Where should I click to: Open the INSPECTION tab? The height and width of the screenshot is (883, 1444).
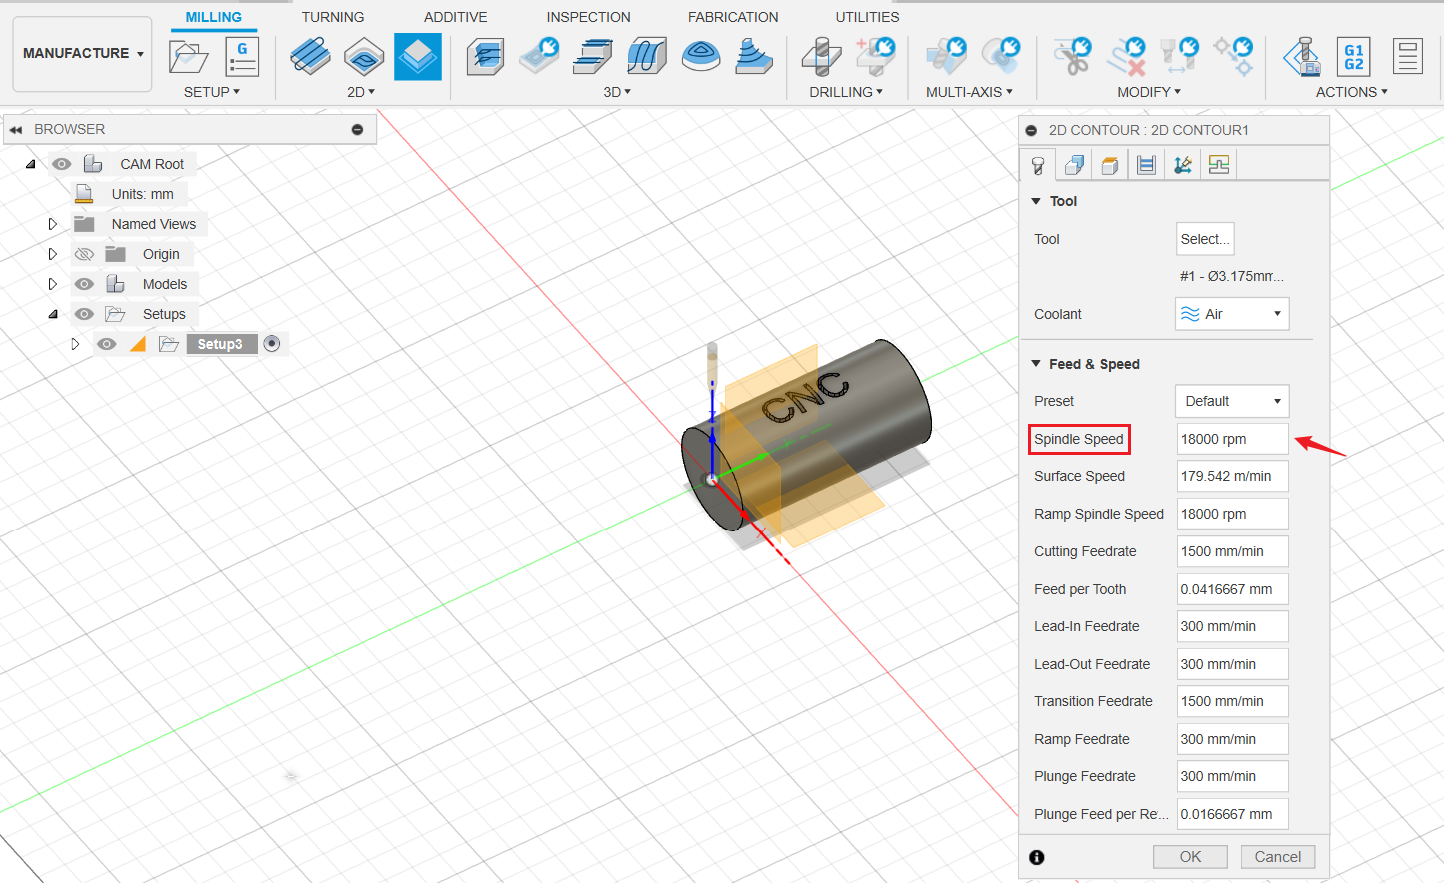coord(588,17)
